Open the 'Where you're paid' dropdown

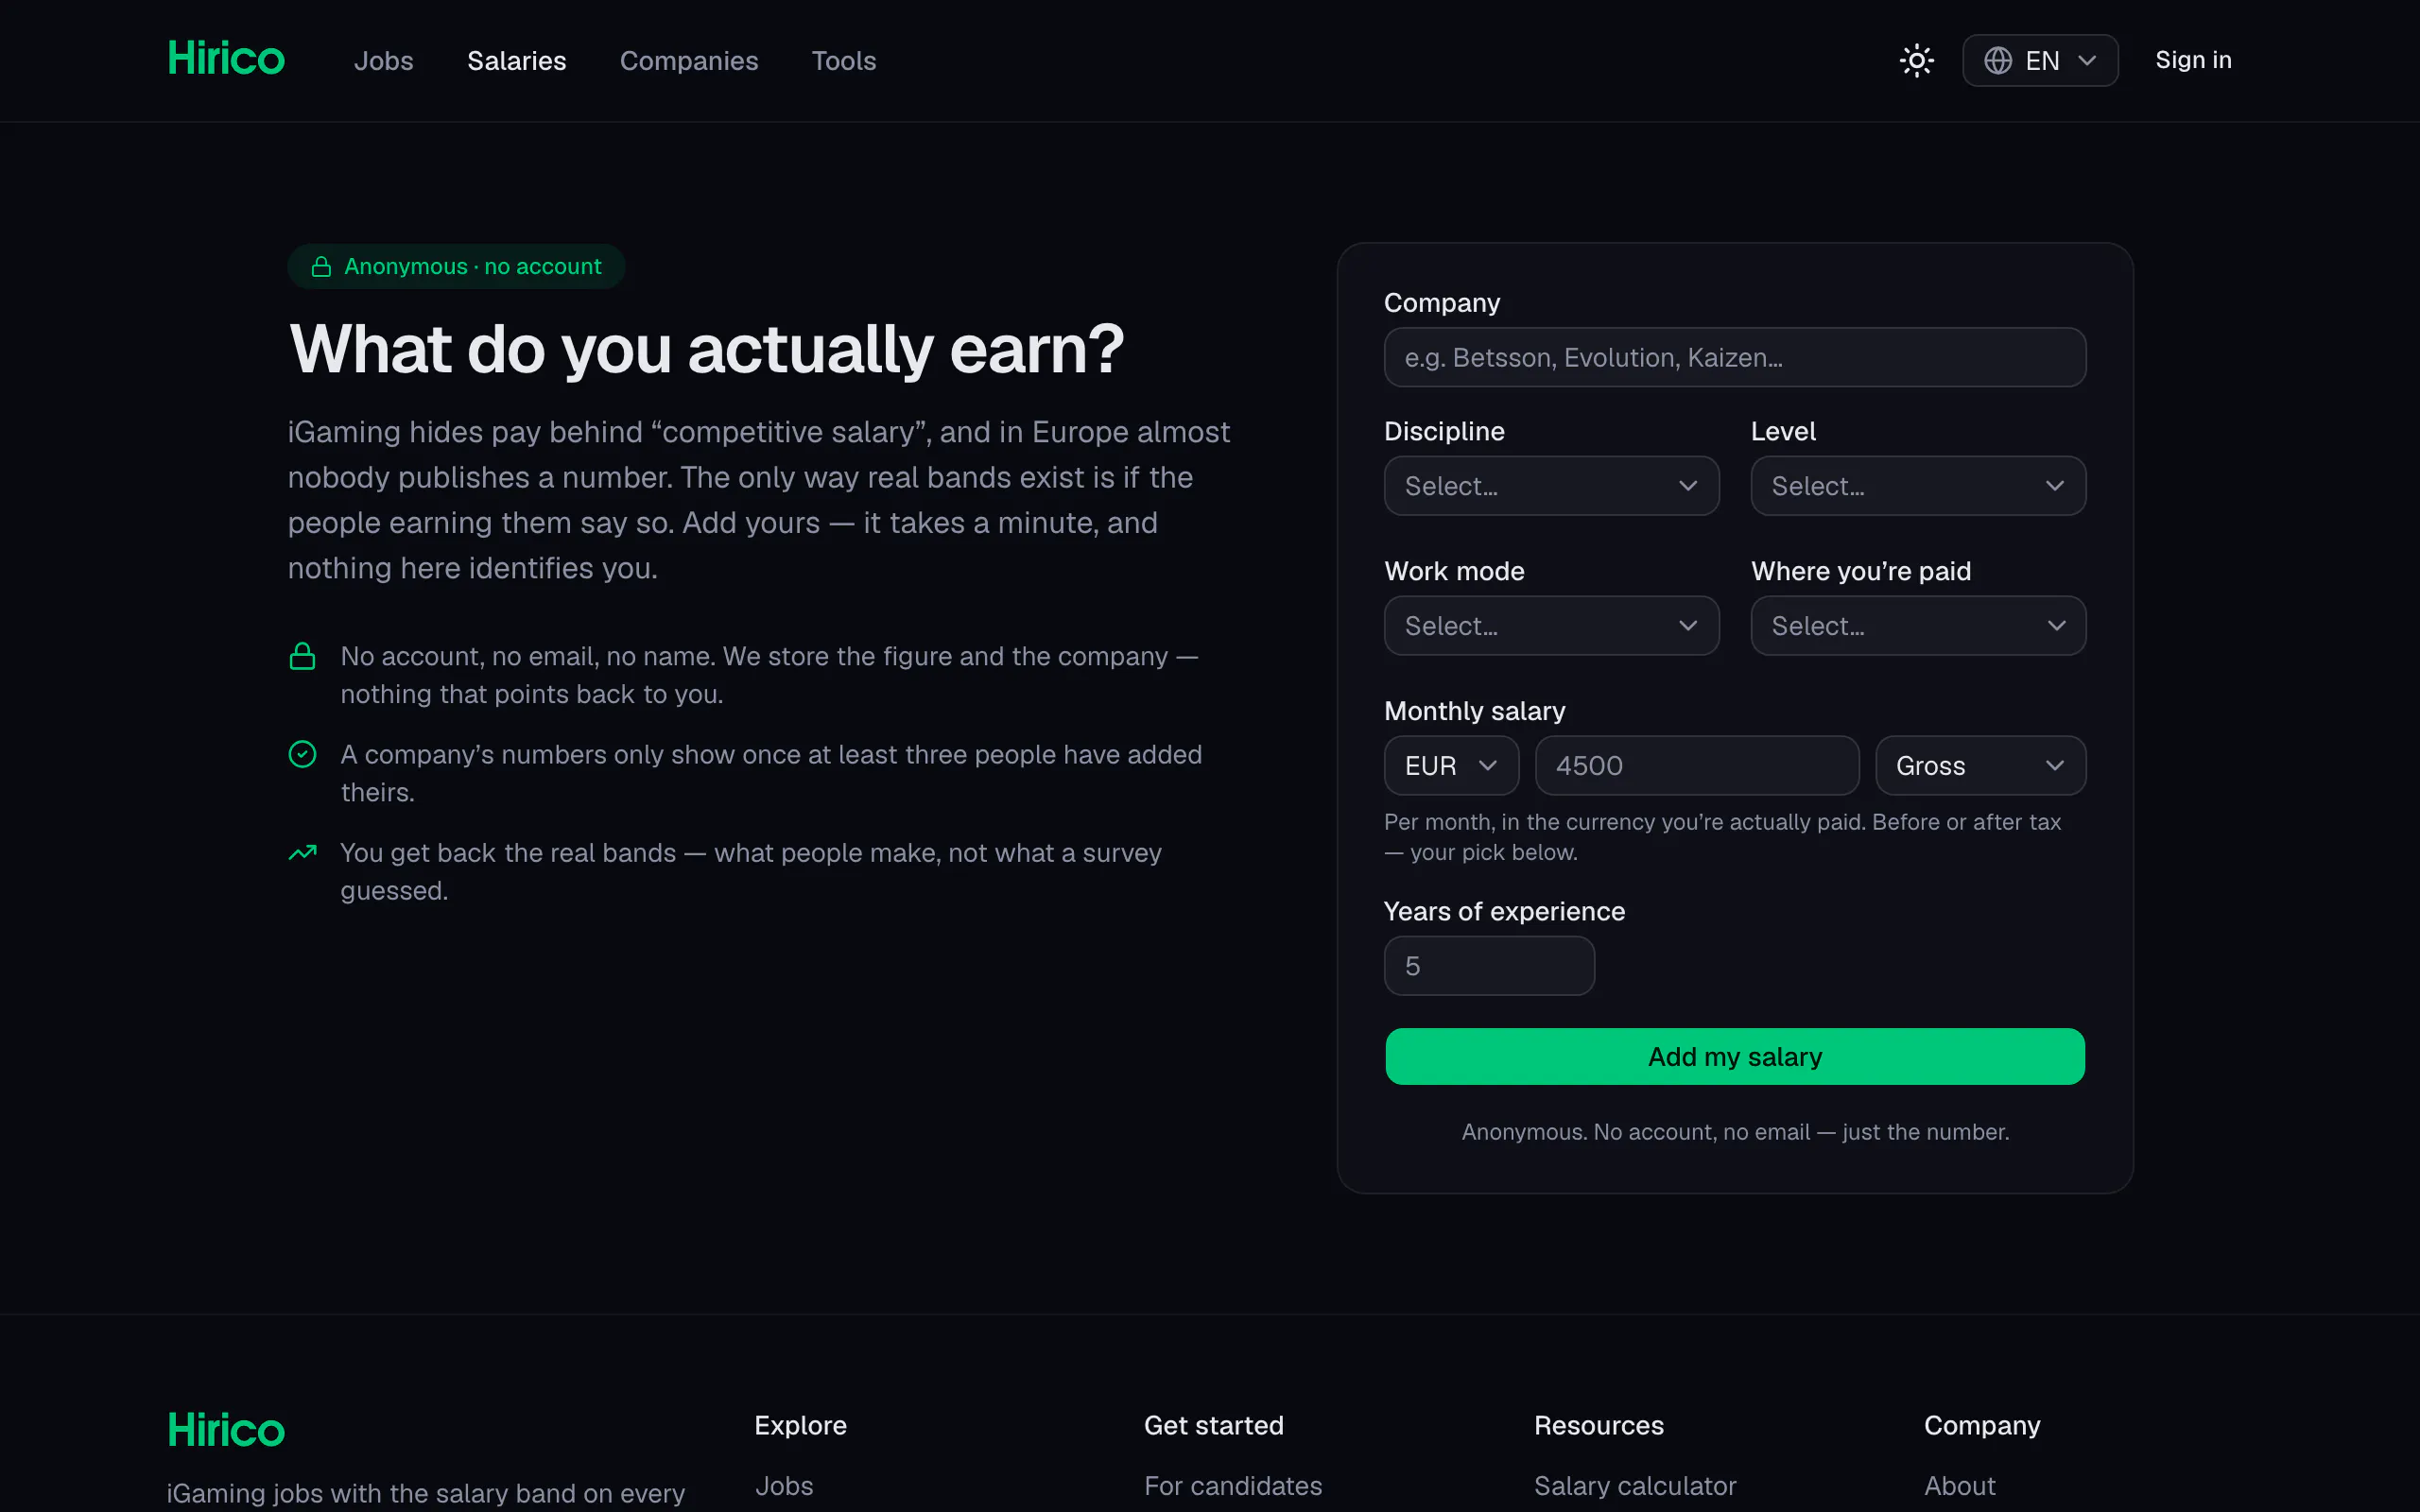tap(1918, 626)
